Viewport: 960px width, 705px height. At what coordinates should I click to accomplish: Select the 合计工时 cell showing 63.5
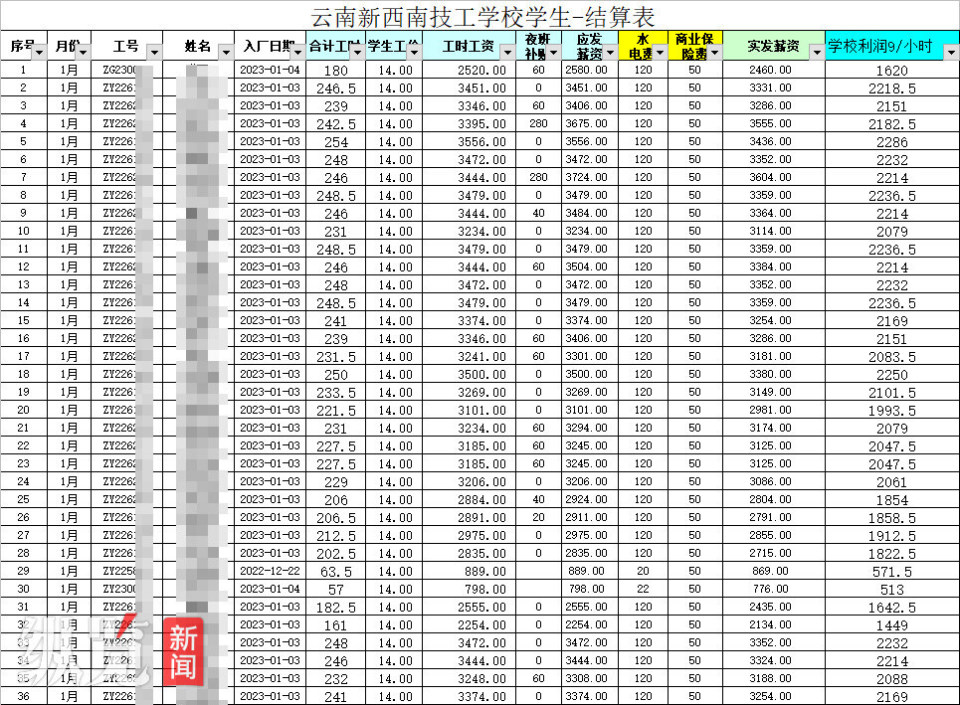[336, 572]
